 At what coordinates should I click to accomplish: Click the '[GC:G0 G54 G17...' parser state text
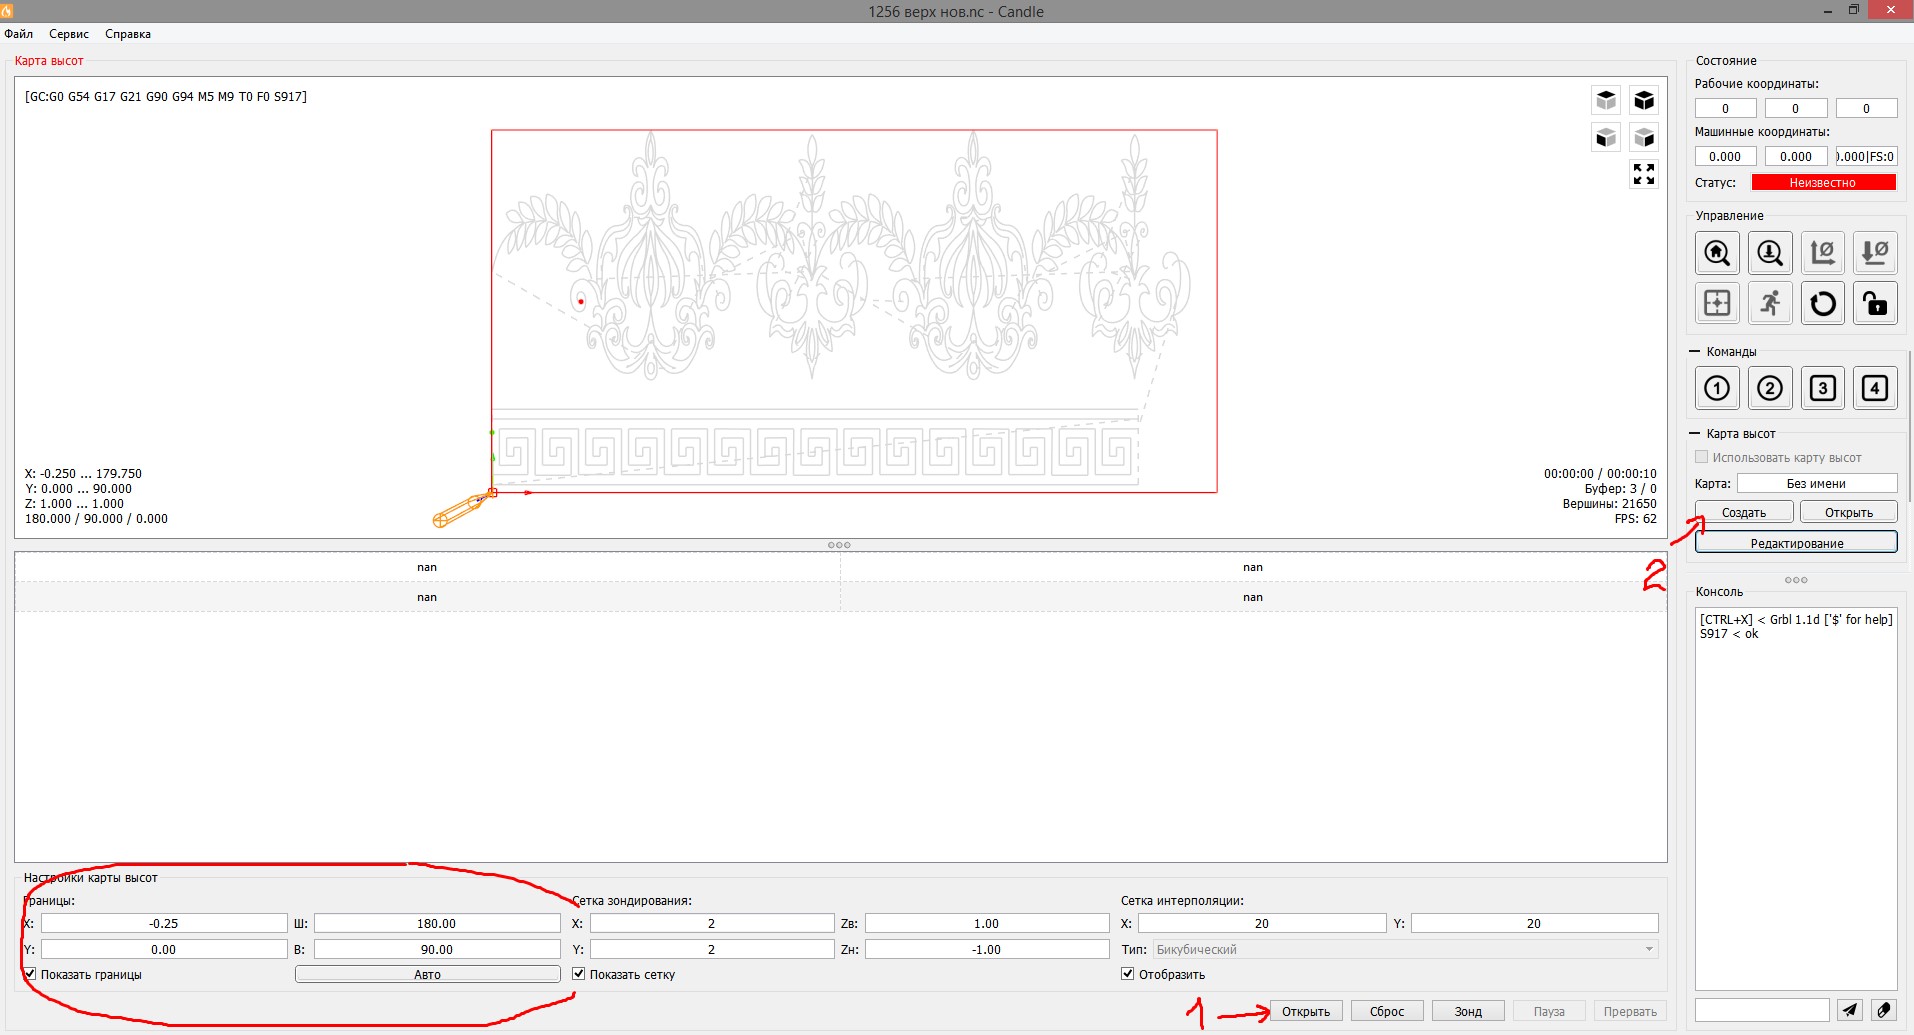166,96
